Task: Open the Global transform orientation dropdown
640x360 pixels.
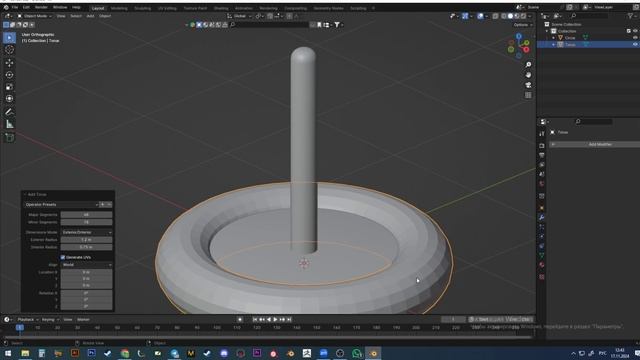Action: click(240, 16)
